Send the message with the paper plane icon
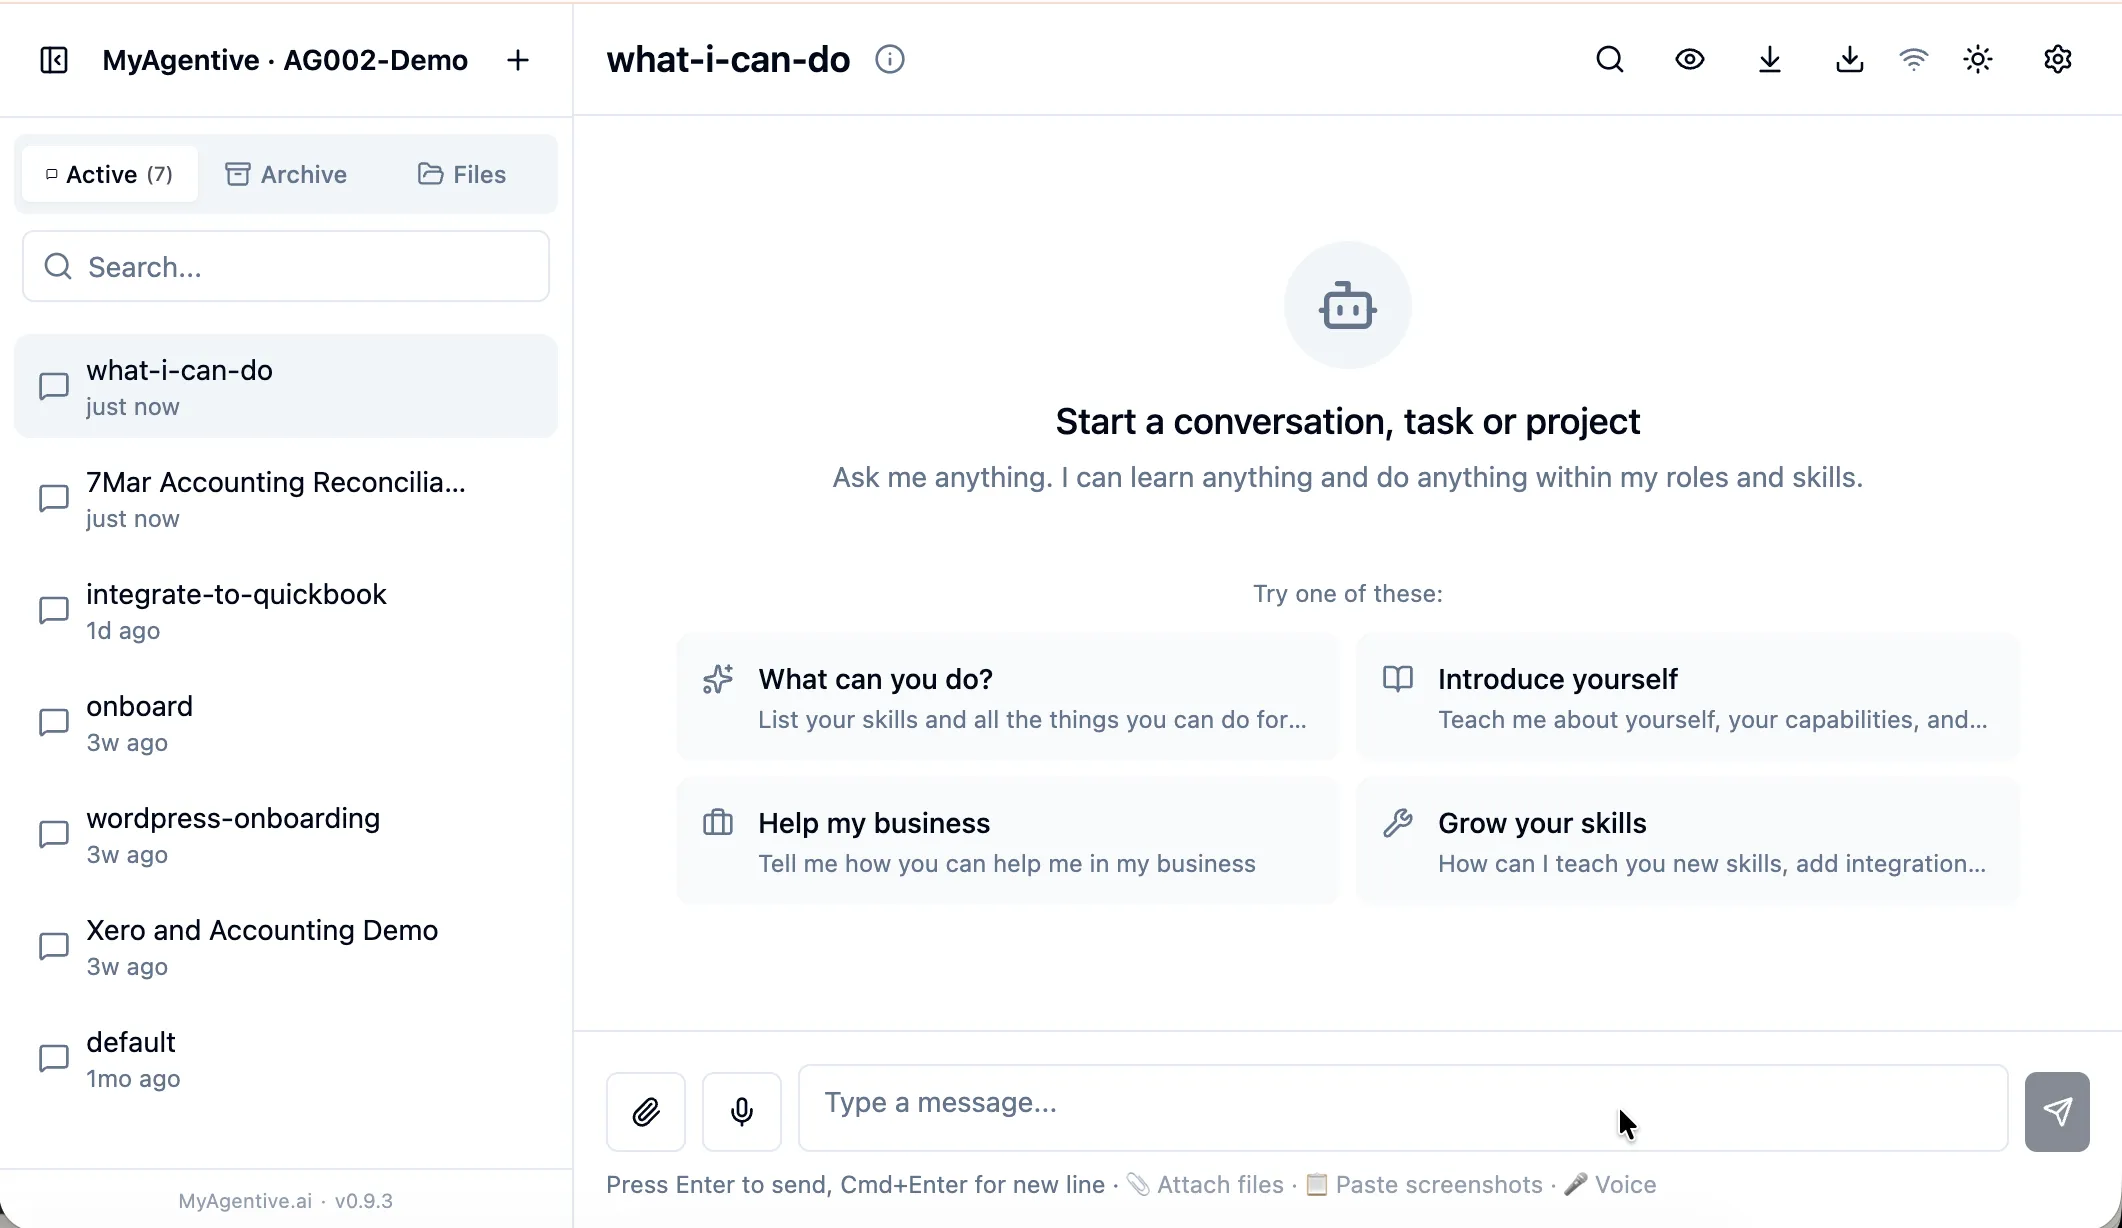The width and height of the screenshot is (2122, 1228). coord(2056,1111)
